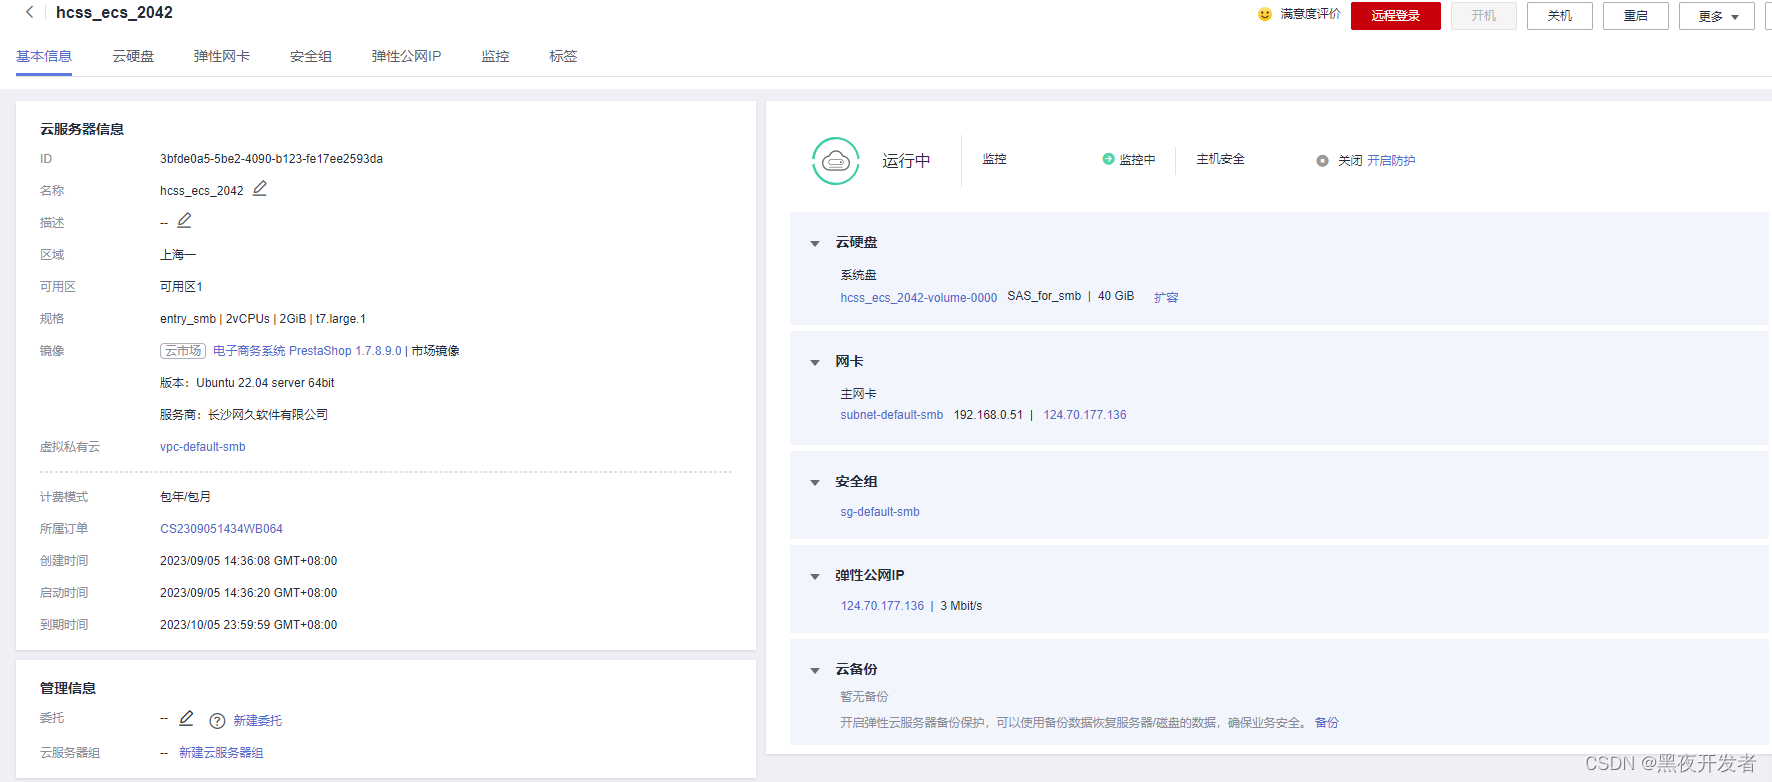Click private IP 192.168.0.51 text
Screen dimensions: 1772x782
[x=988, y=415]
